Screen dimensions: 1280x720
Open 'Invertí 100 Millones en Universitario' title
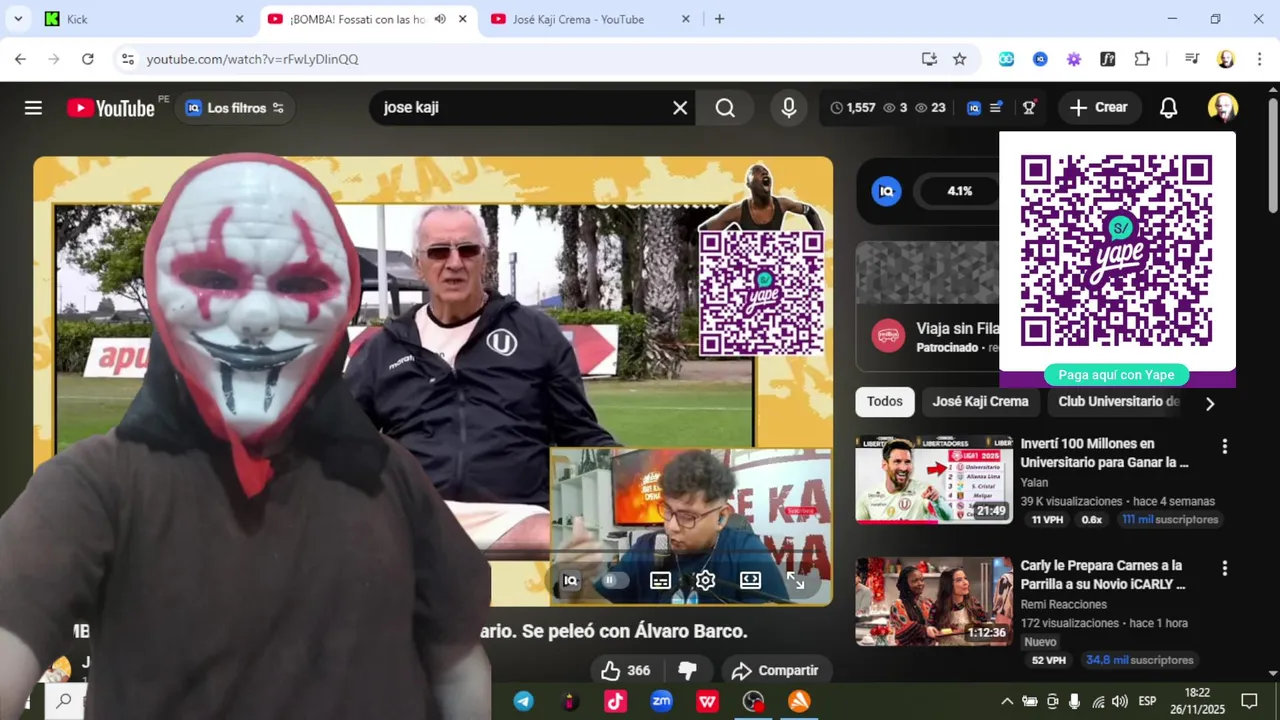click(1104, 453)
